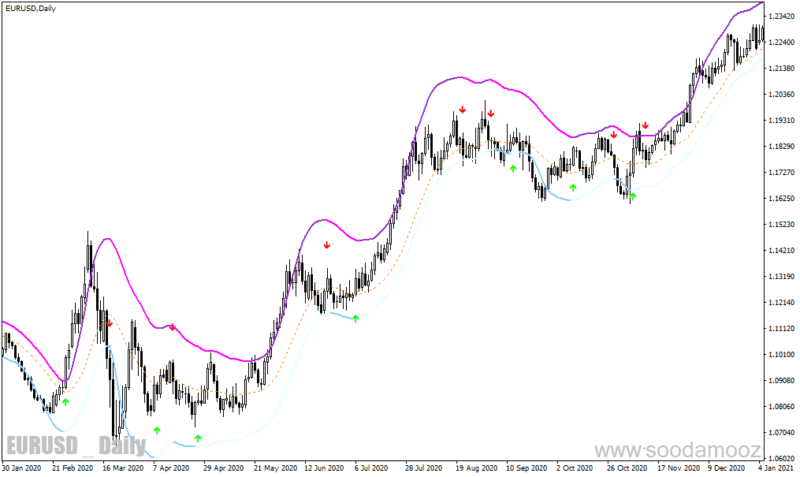Image resolution: width=800 pixels, height=477 pixels.
Task: Select the 10 Sep 2020 date label
Action: point(527,468)
